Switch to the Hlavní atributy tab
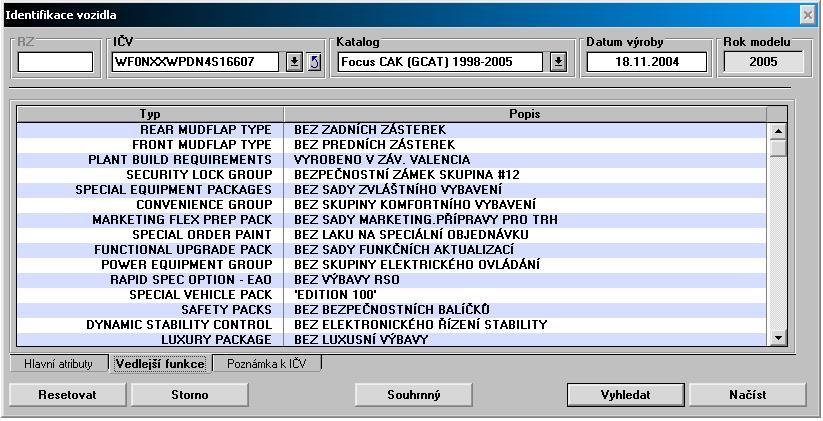This screenshot has width=823, height=421. 59,364
